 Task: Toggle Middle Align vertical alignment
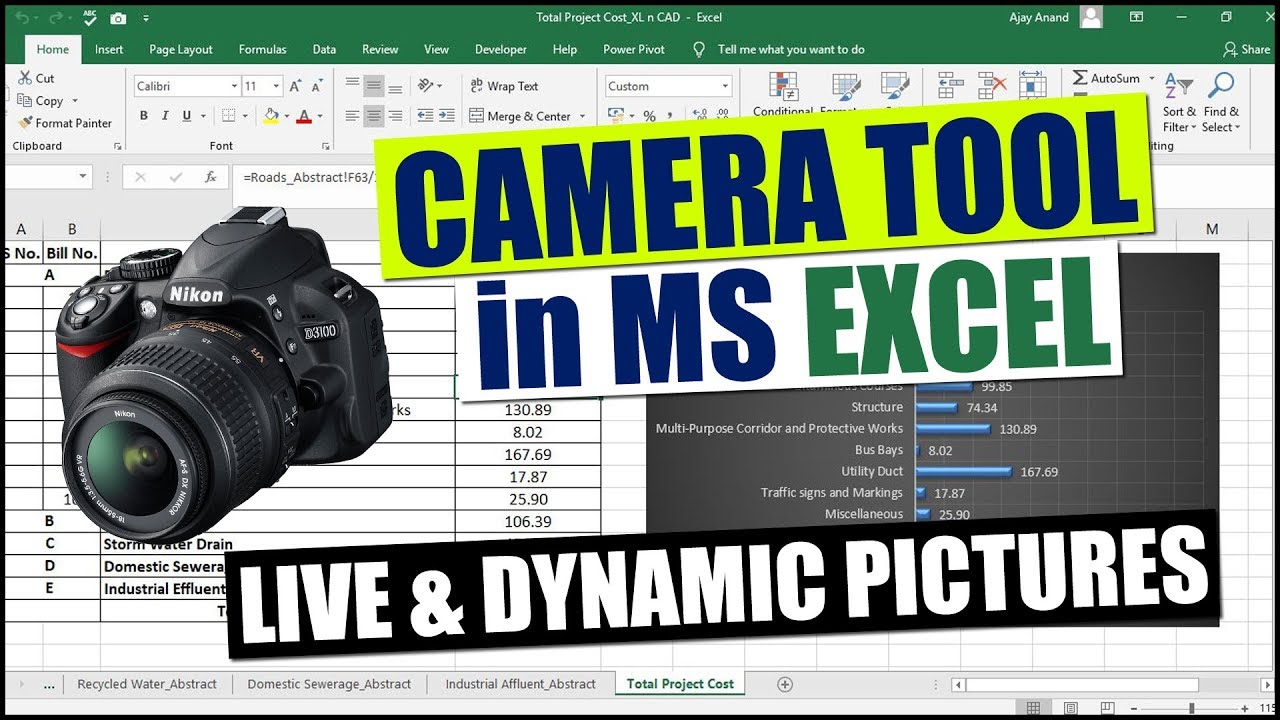tap(373, 86)
